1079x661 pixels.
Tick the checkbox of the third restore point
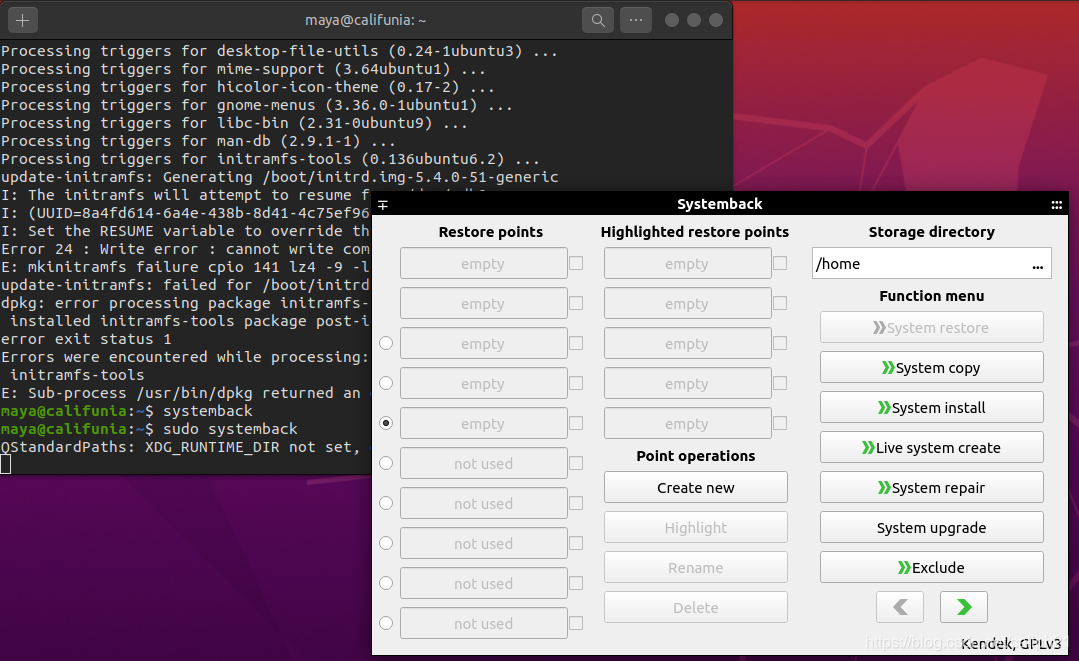[577, 343]
